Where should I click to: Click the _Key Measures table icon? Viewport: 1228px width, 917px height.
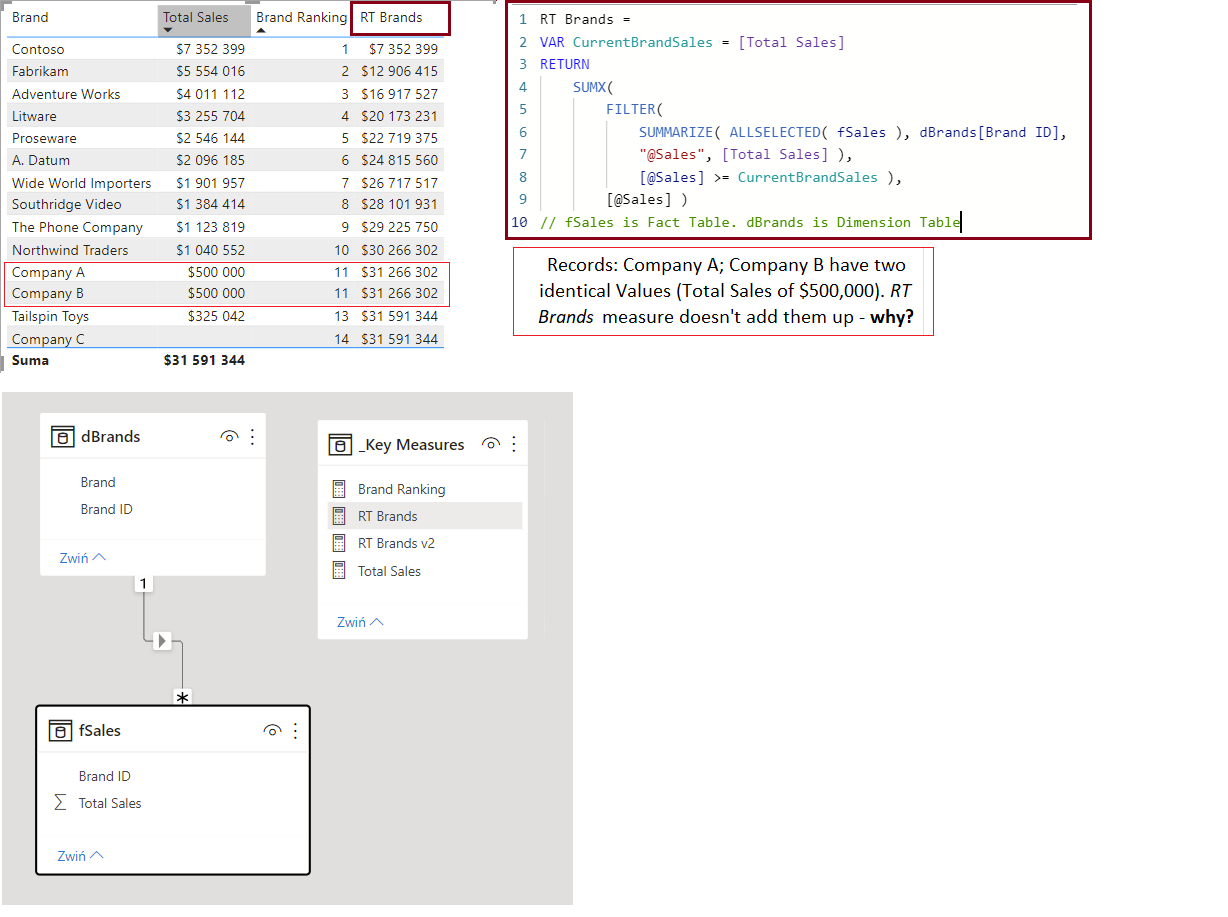pyautogui.click(x=340, y=444)
